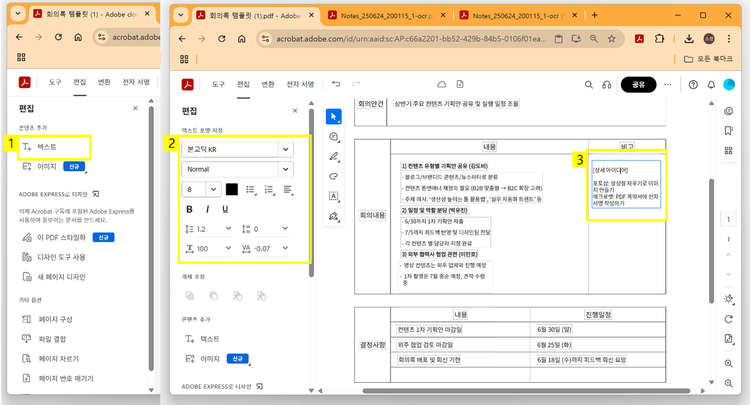Click zoom in magnifier in right rail

pyautogui.click(x=728, y=363)
